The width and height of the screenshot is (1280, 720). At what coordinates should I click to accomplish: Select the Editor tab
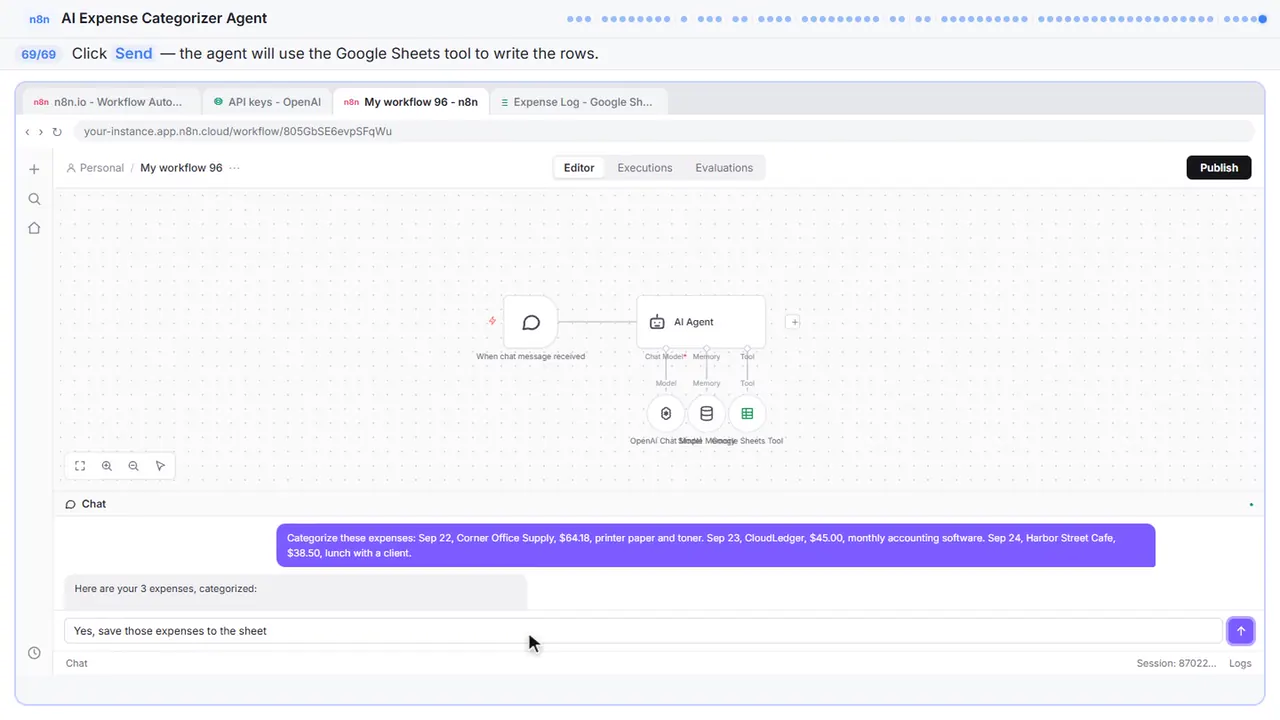point(579,168)
